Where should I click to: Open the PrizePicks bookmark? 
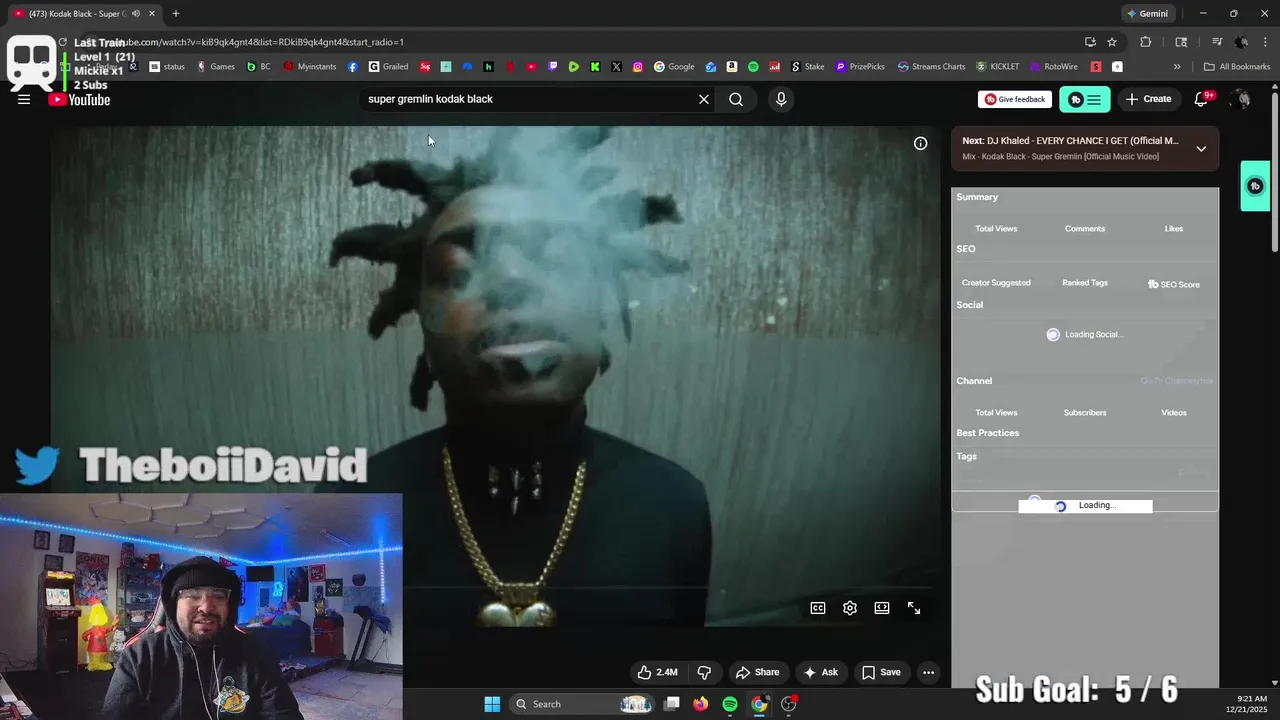tap(860, 67)
